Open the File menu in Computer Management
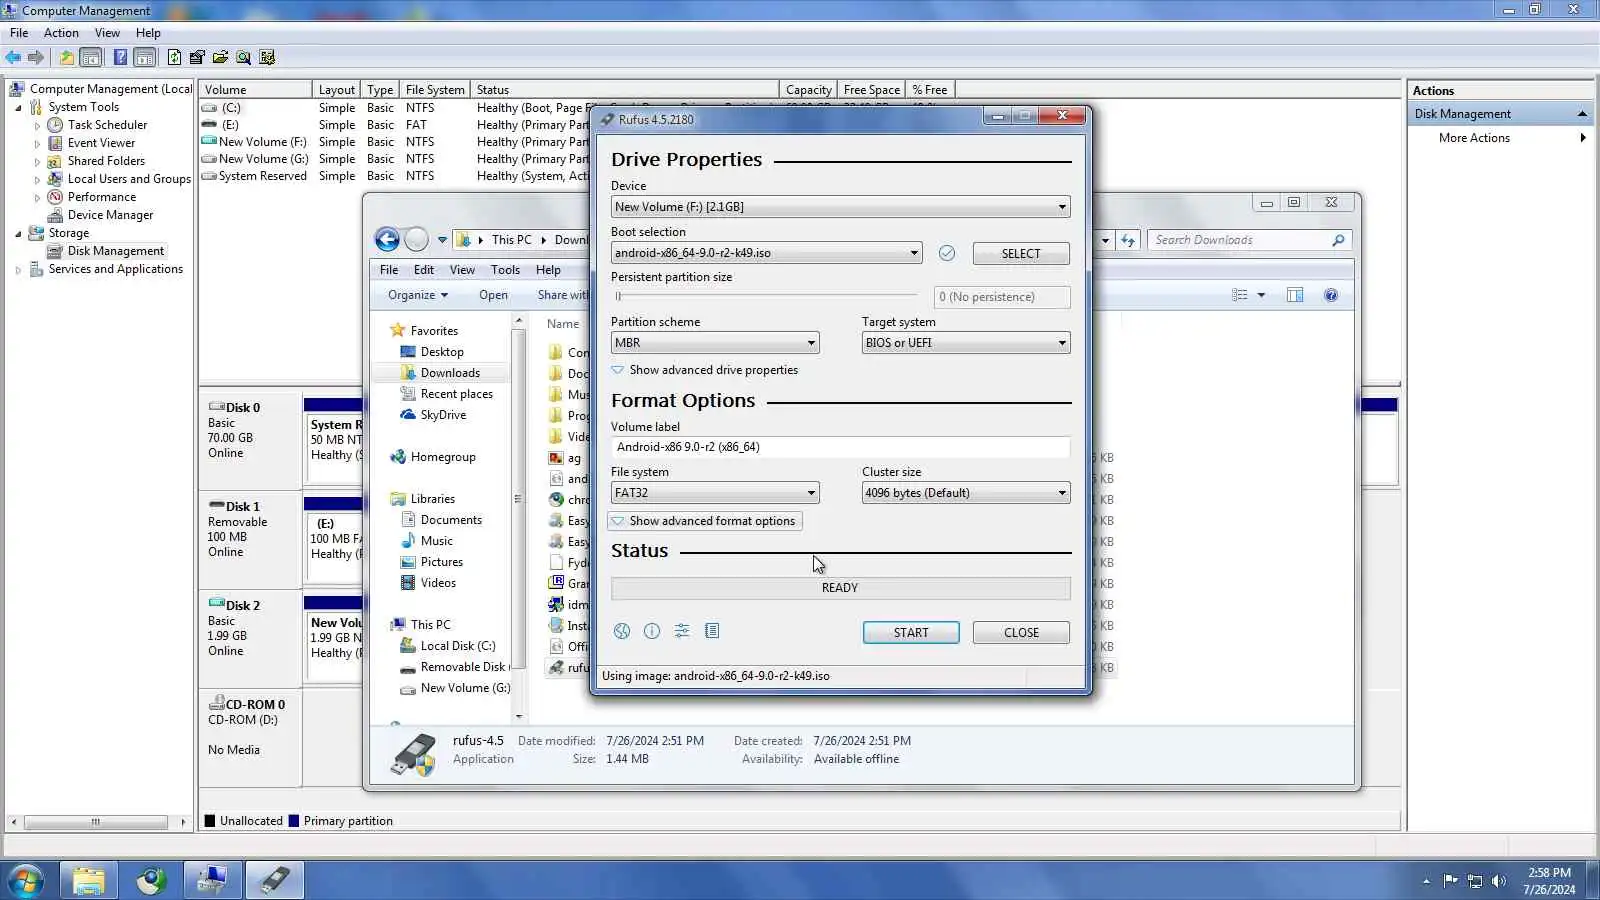The height and width of the screenshot is (900, 1600). (19, 33)
